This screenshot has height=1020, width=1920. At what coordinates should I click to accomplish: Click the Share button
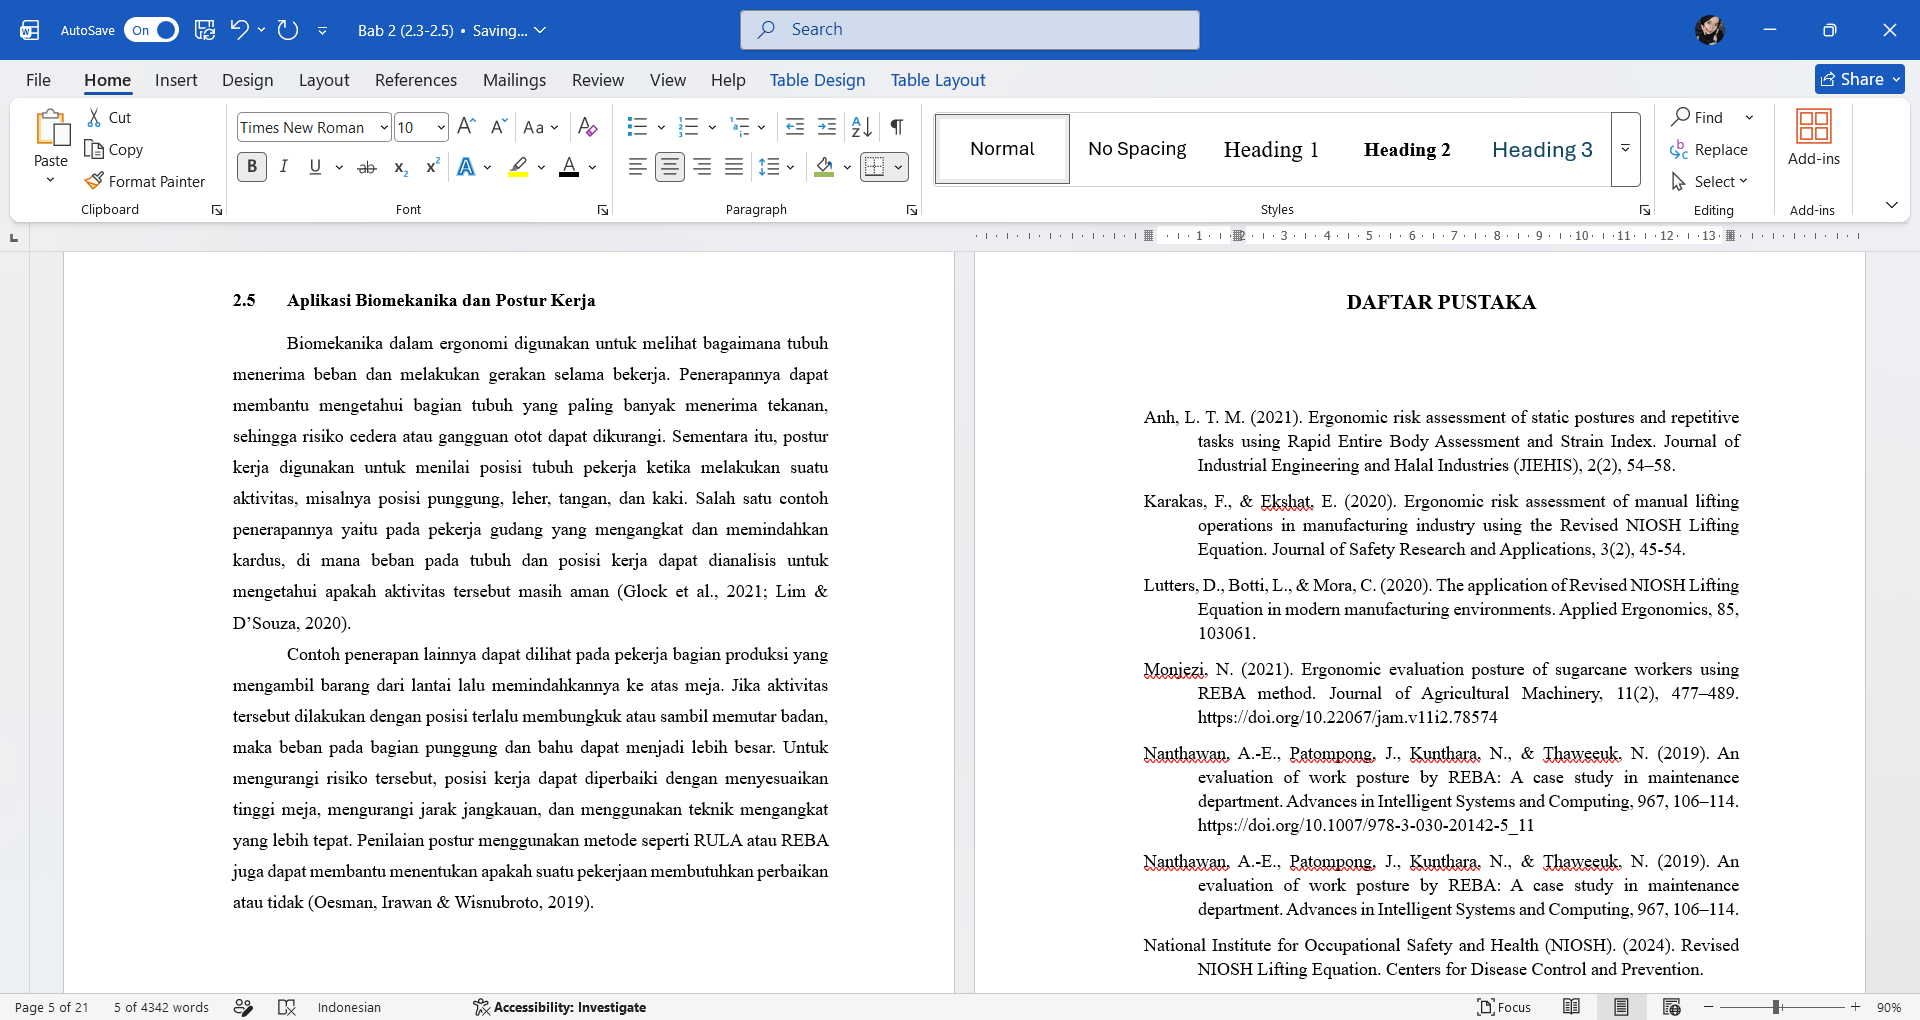click(x=1859, y=79)
